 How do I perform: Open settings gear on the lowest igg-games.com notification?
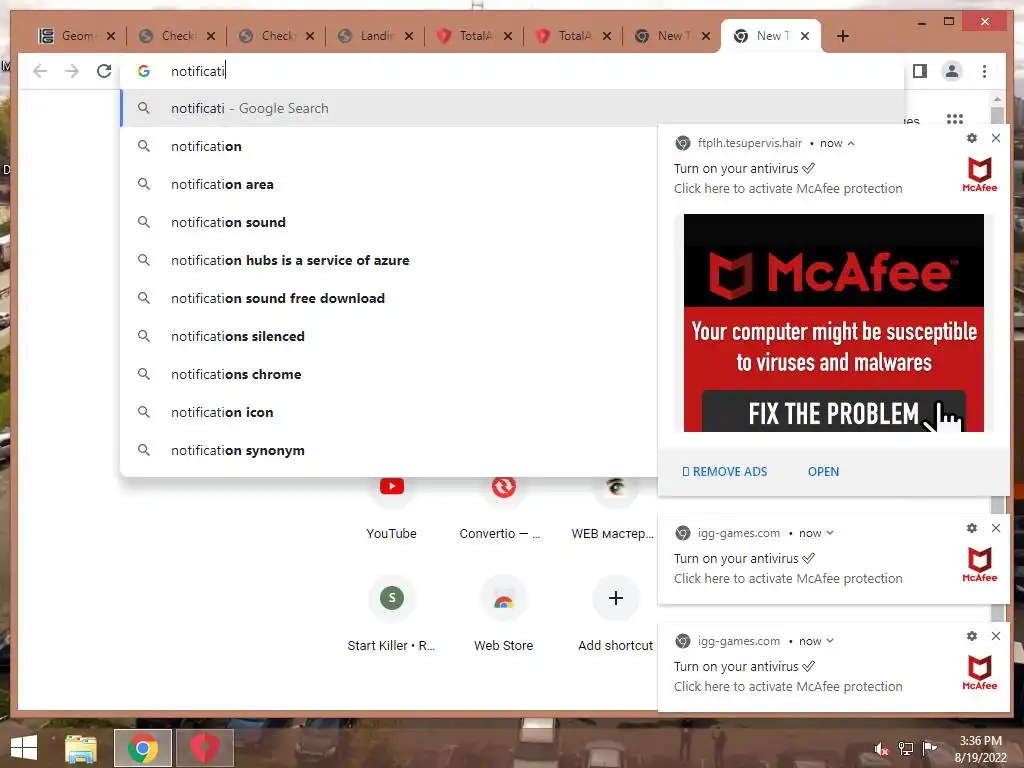click(x=972, y=636)
